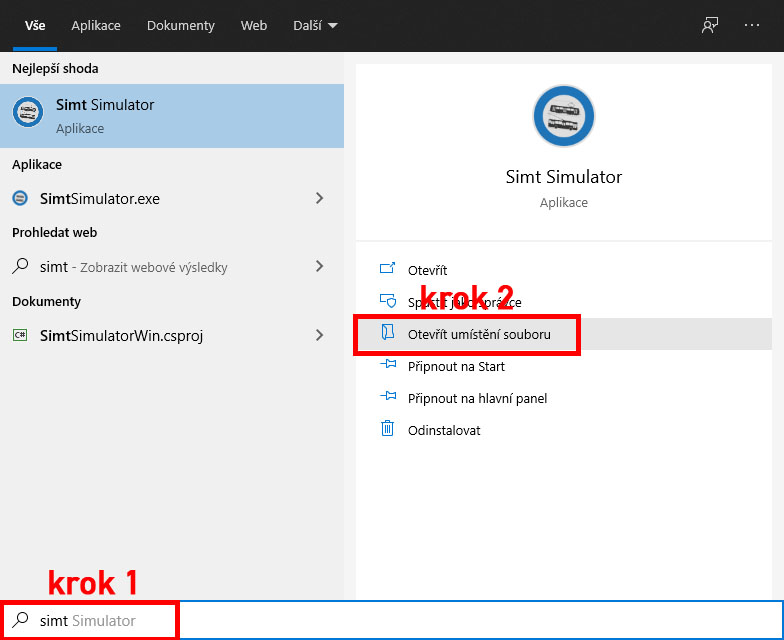This screenshot has height=640, width=784.
Task: Expand the SimtSimulator.exe result arrow
Action: pyautogui.click(x=319, y=198)
